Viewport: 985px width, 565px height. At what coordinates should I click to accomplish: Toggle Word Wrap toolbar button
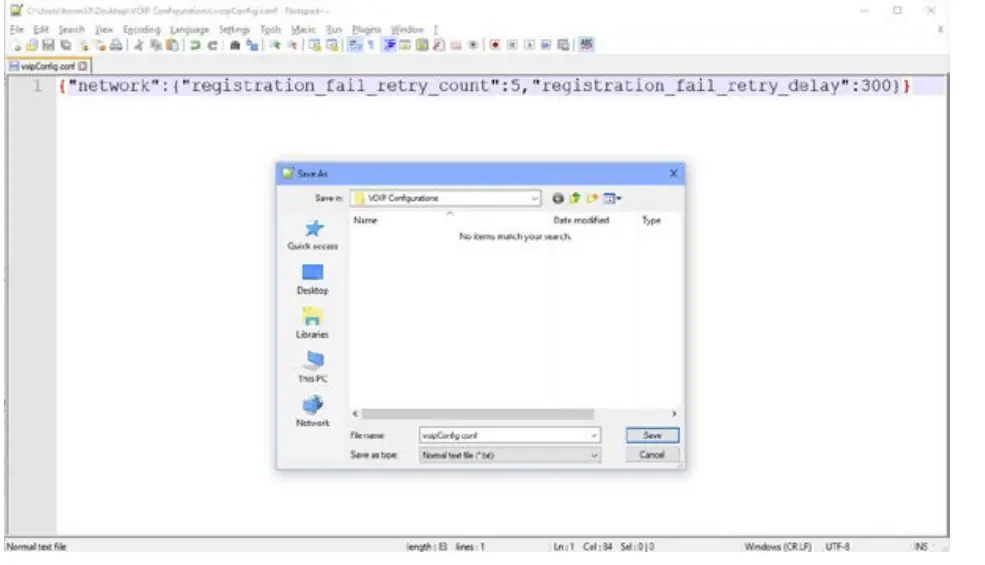[355, 45]
